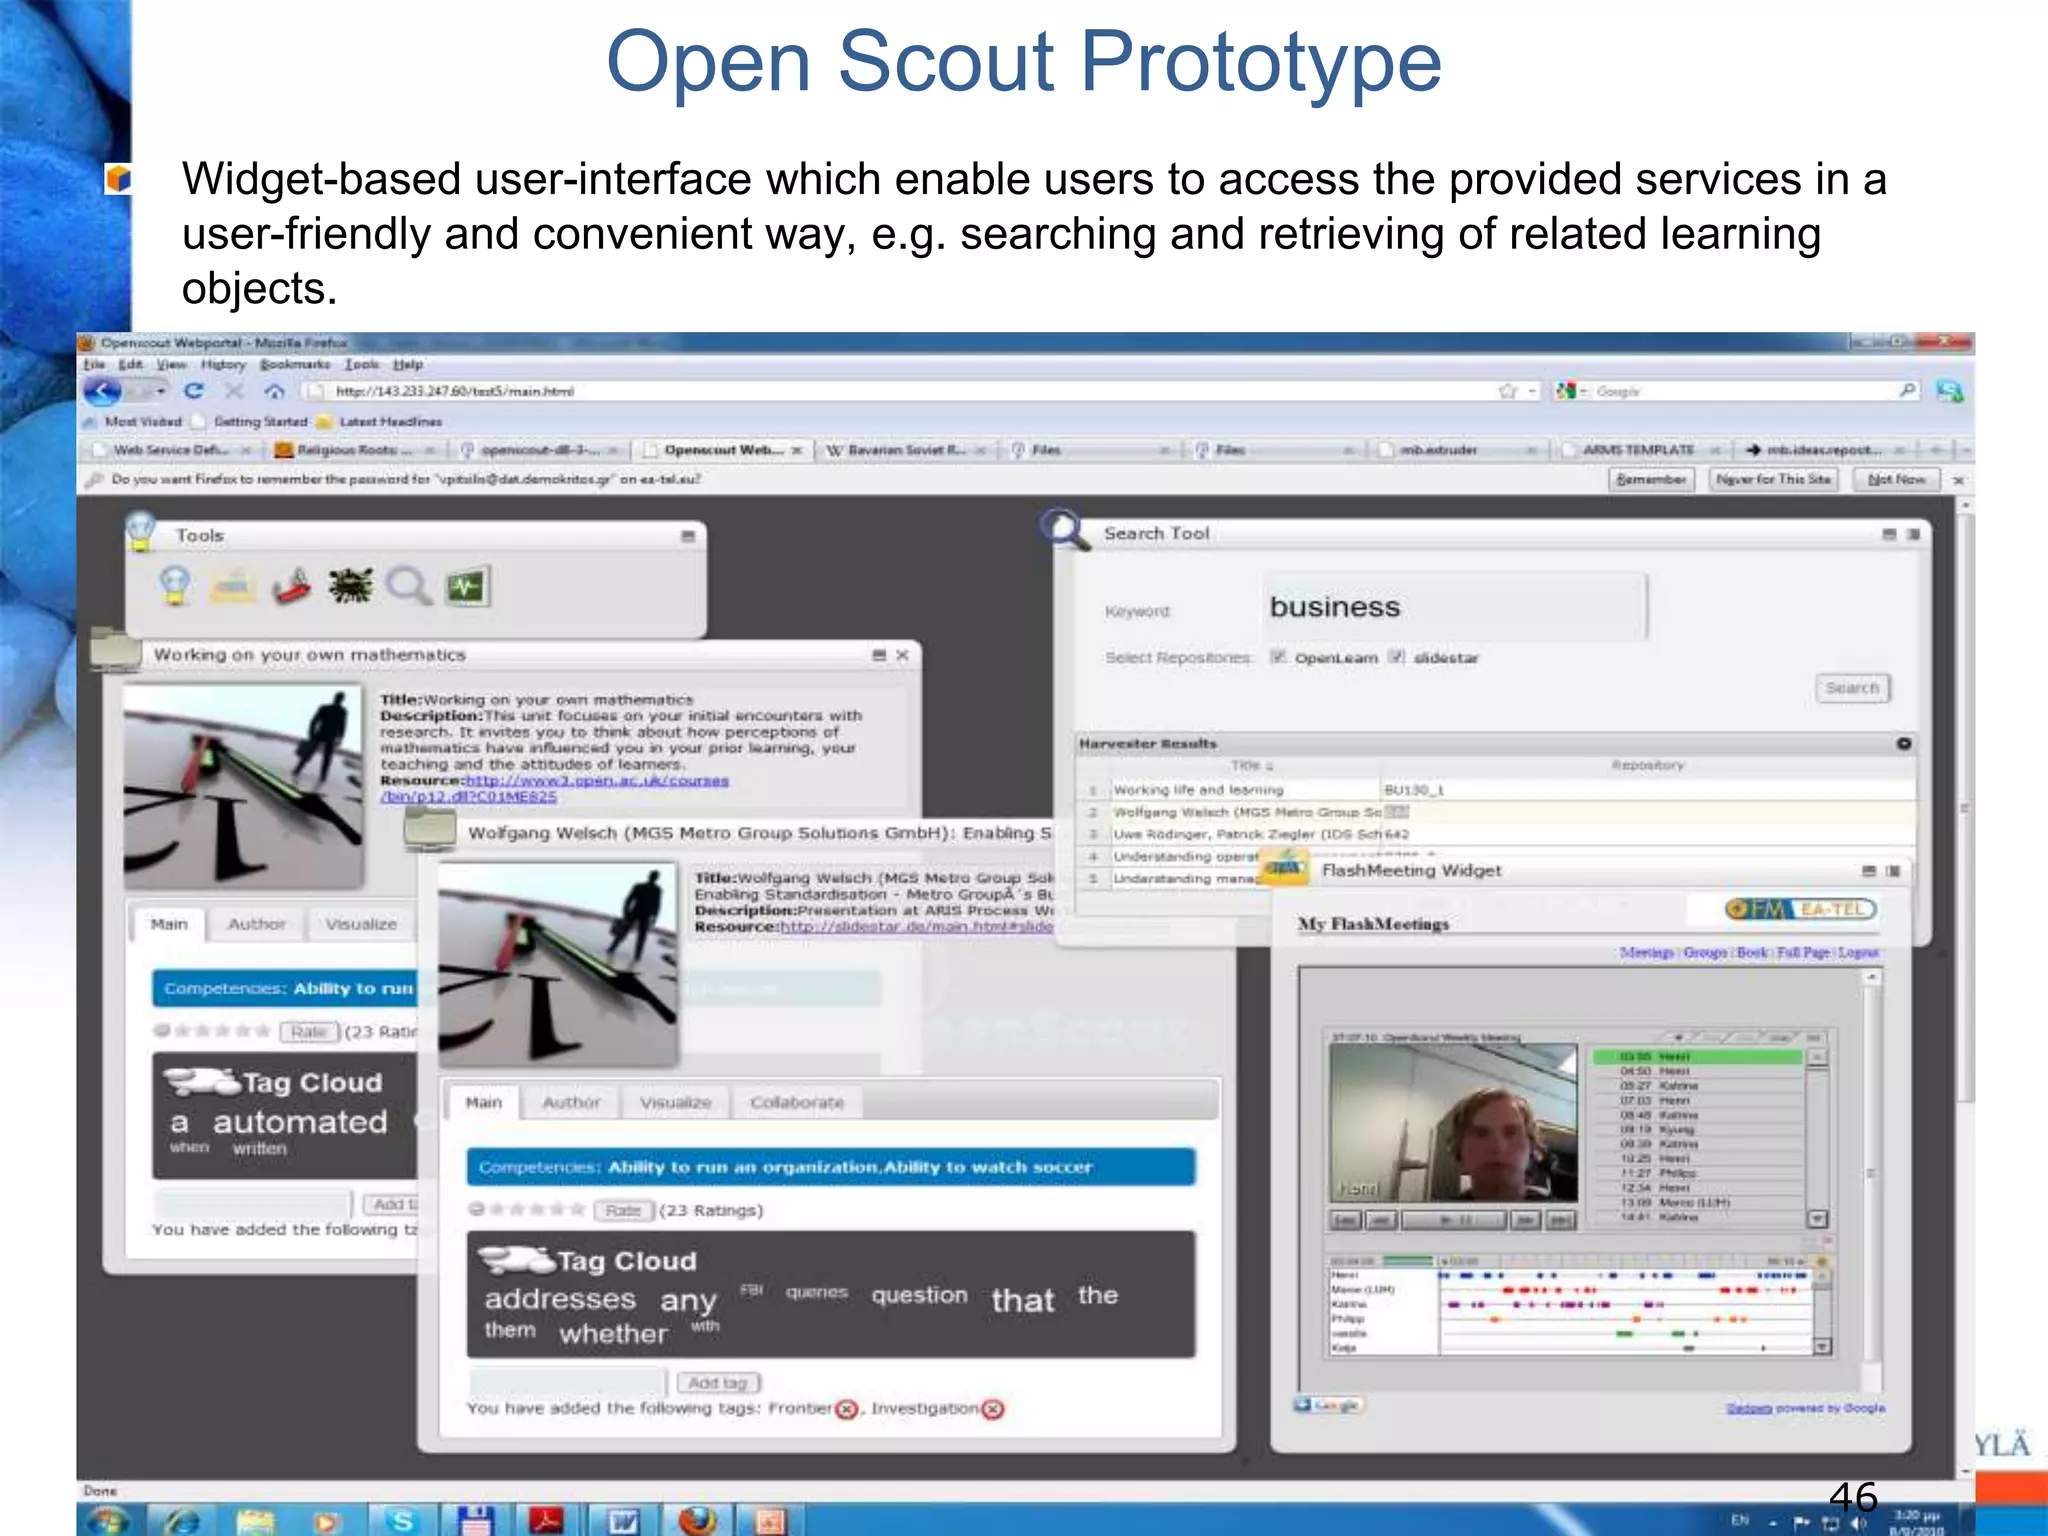Click the folder icon of mathematics widget
The height and width of the screenshot is (1536, 2048).
(x=115, y=648)
